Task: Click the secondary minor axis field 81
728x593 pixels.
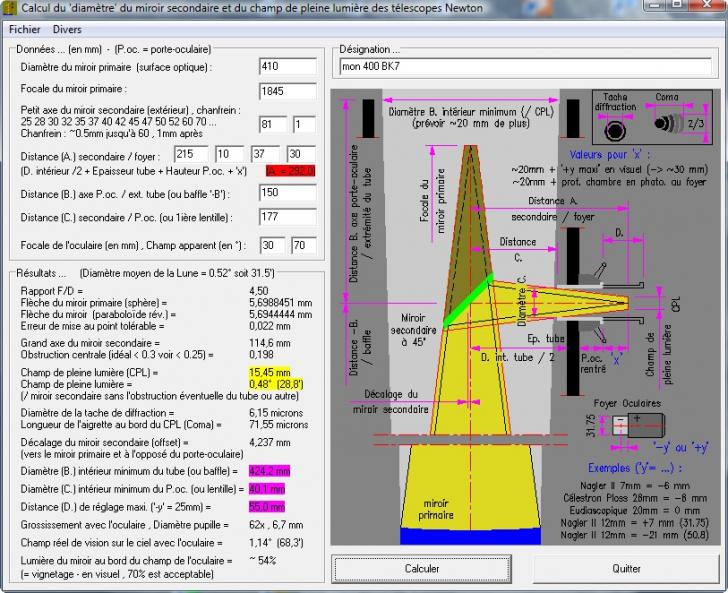Action: [273, 124]
